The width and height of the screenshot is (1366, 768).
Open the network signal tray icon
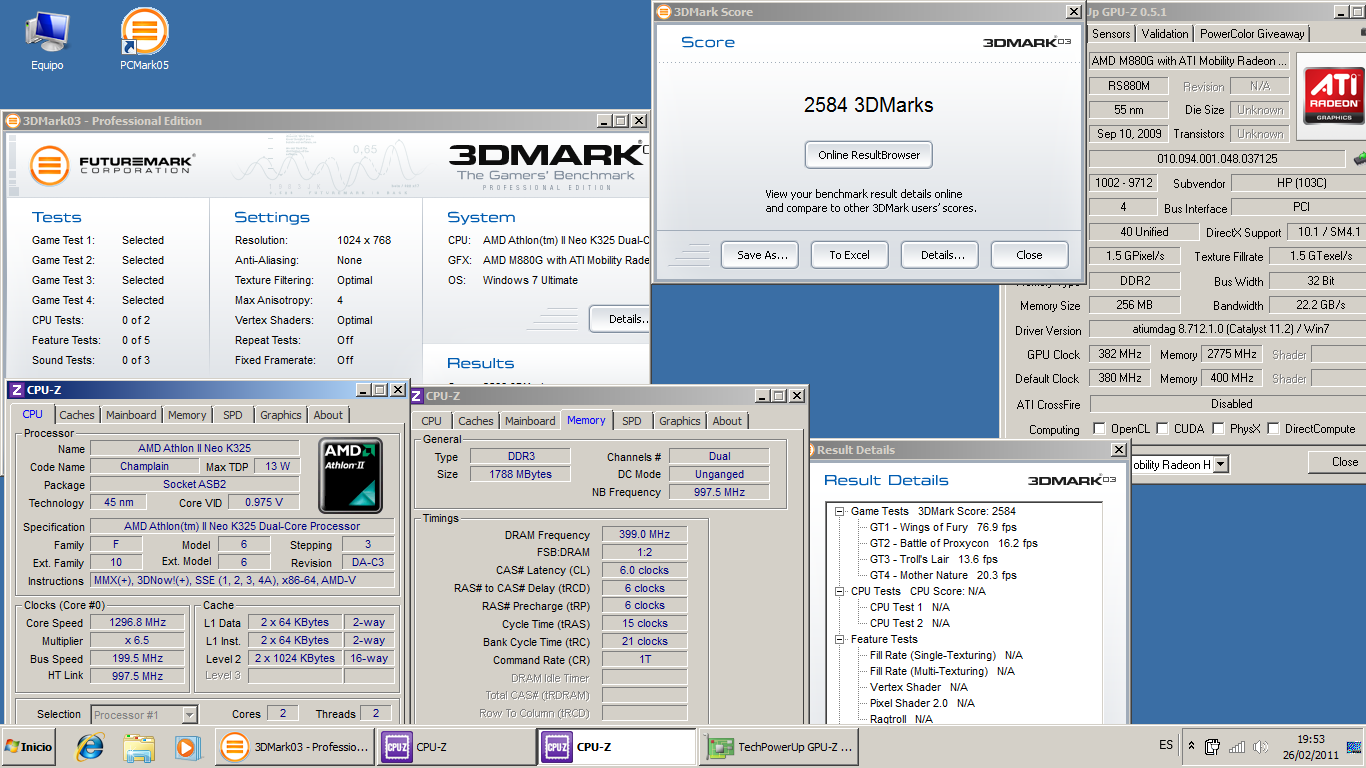pyautogui.click(x=1237, y=746)
